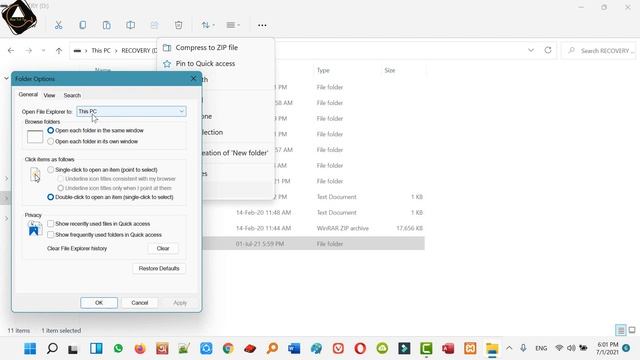This screenshot has width=640, height=360.
Task: Show hidden tray icons chevron
Action: click(x=509, y=348)
